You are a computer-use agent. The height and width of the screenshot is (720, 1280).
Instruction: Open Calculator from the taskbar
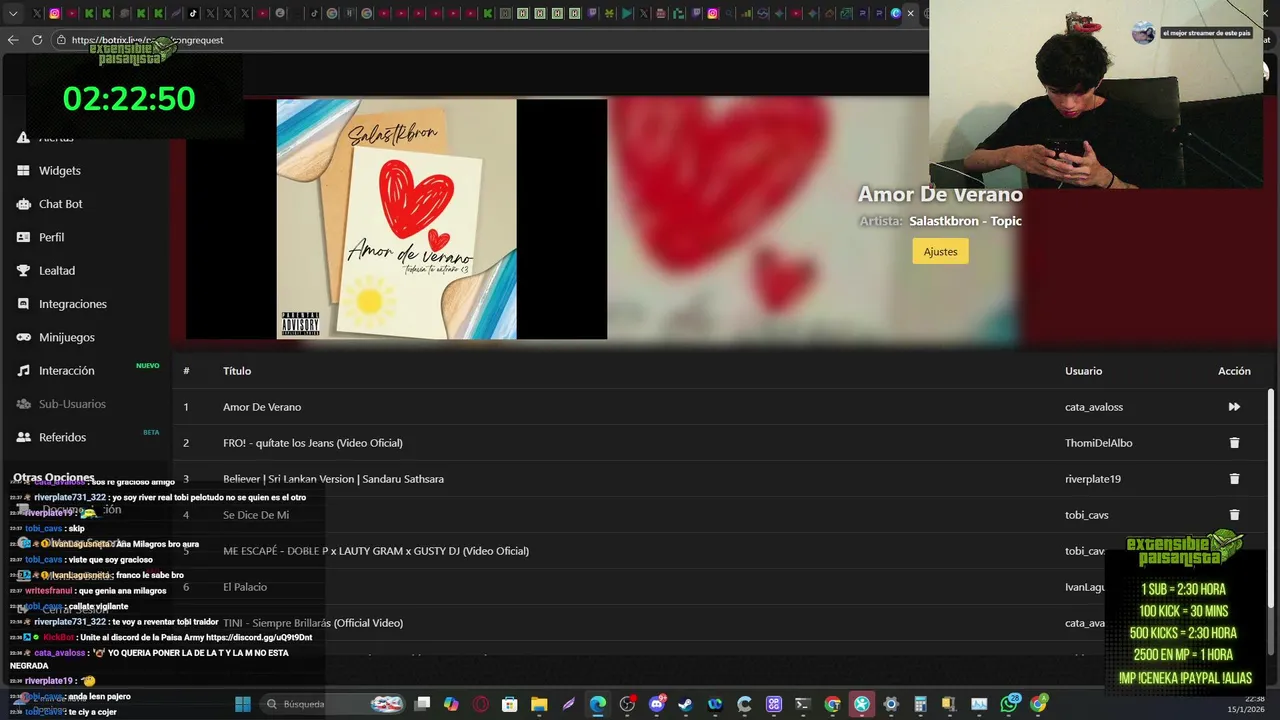pos(921,704)
